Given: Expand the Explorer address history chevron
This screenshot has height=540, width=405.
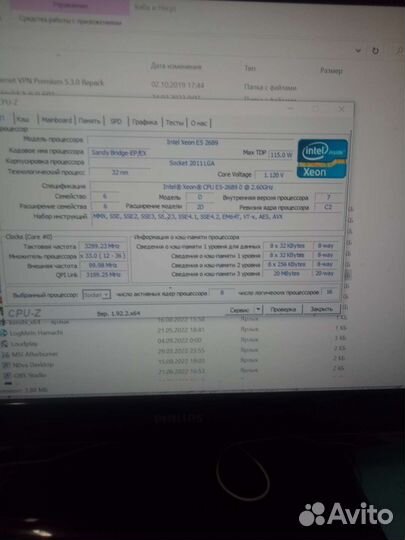Looking at the screenshot, I should (358, 51).
